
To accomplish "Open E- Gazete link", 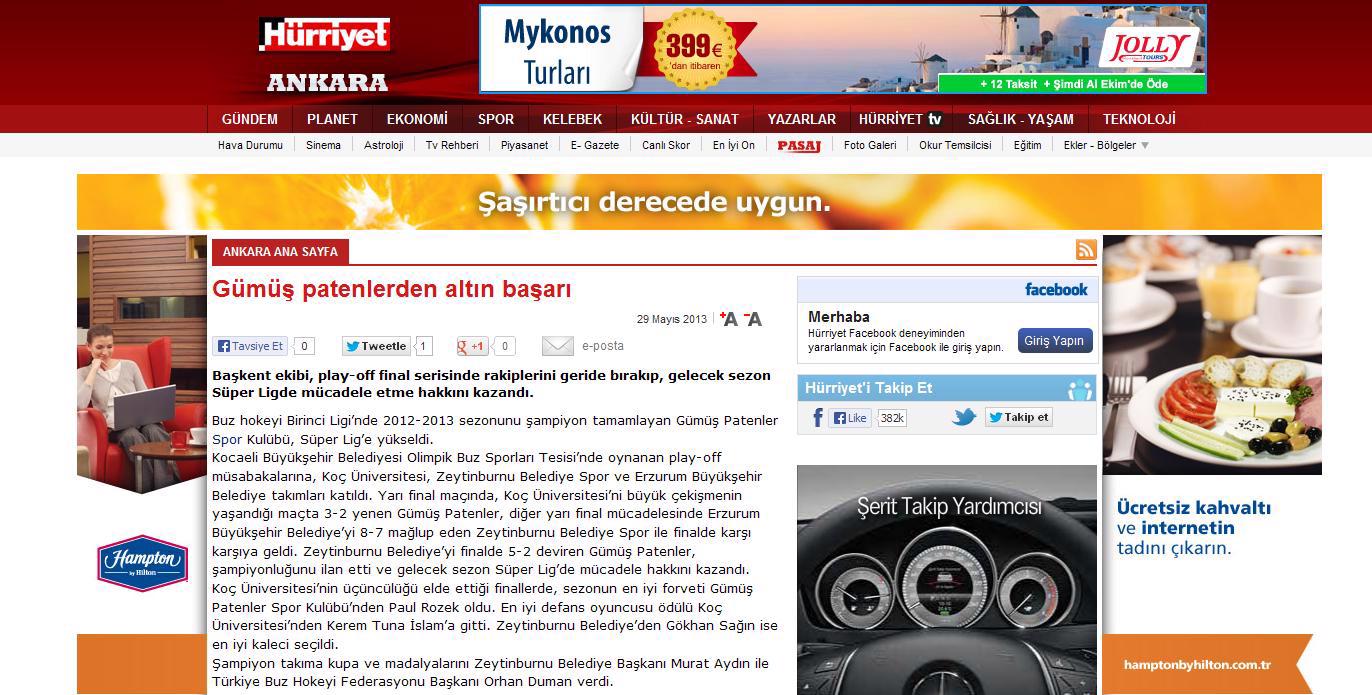I will [595, 145].
